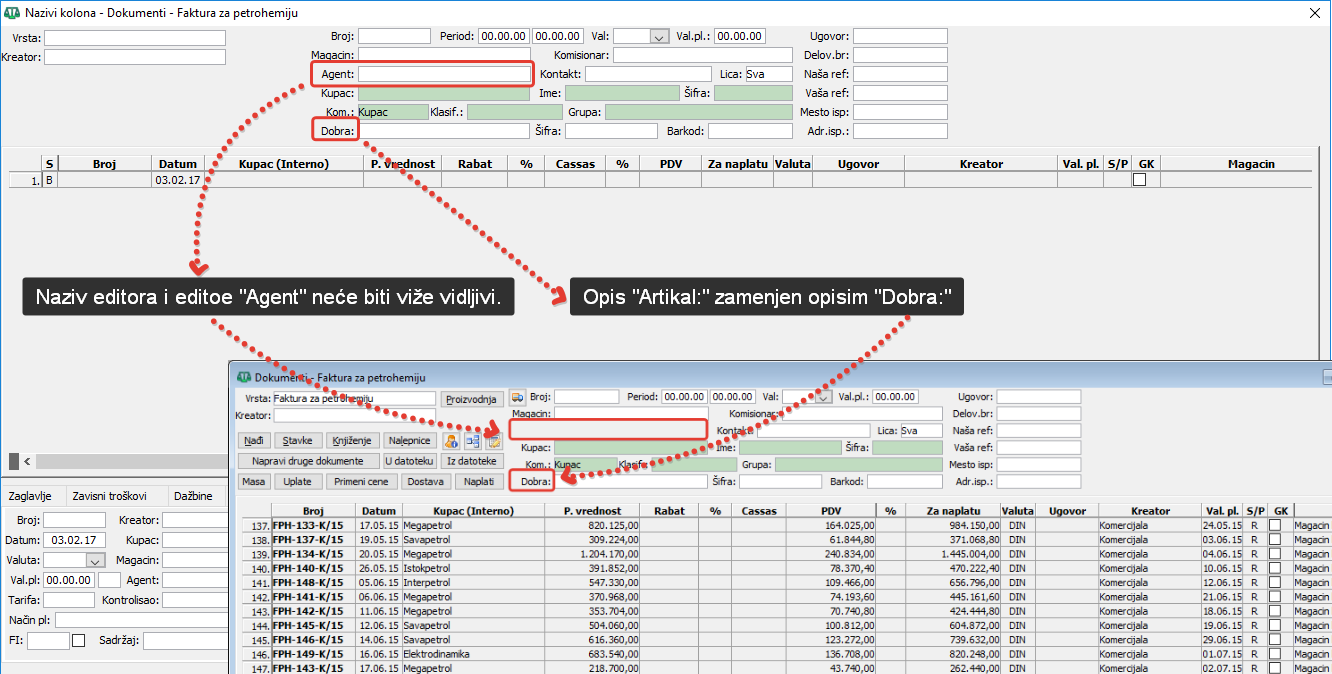Click the left arrow on the horizontal scrollbar
Screen dimensions: 1332x674
[27, 461]
